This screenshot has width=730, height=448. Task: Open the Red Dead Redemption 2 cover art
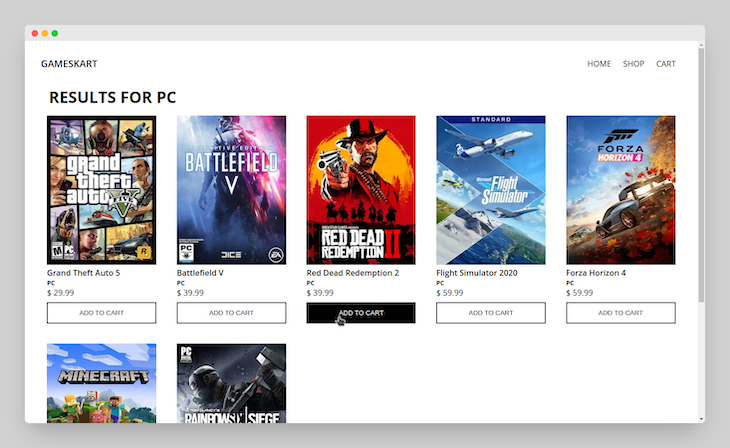point(361,190)
